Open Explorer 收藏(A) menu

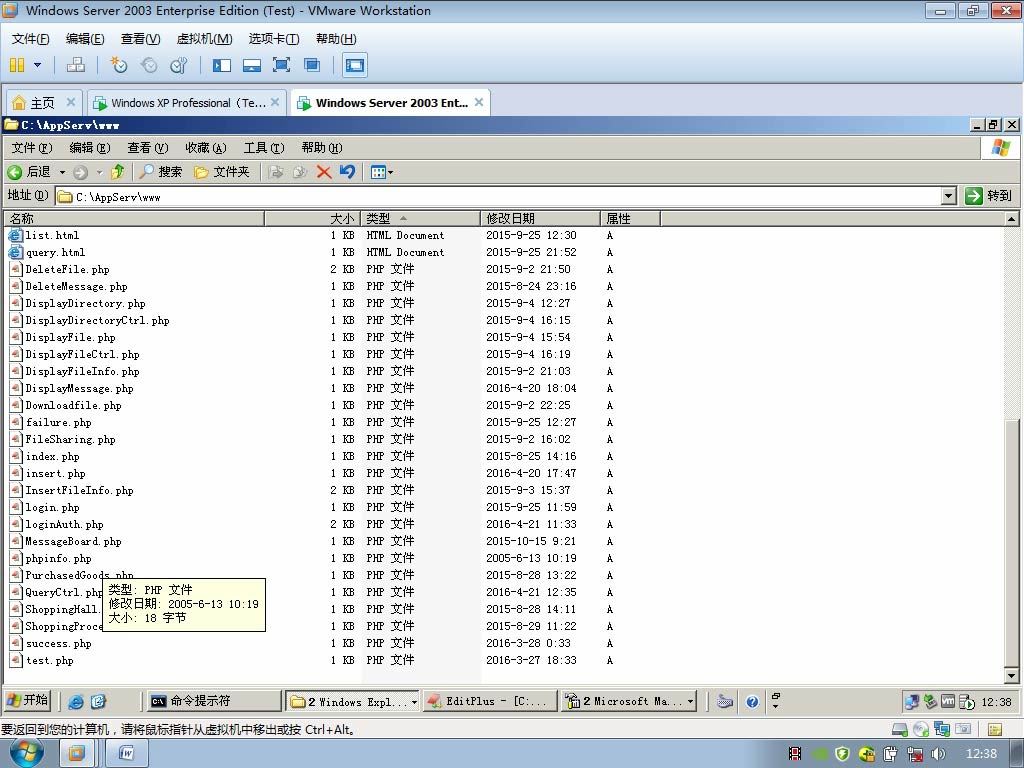click(206, 148)
